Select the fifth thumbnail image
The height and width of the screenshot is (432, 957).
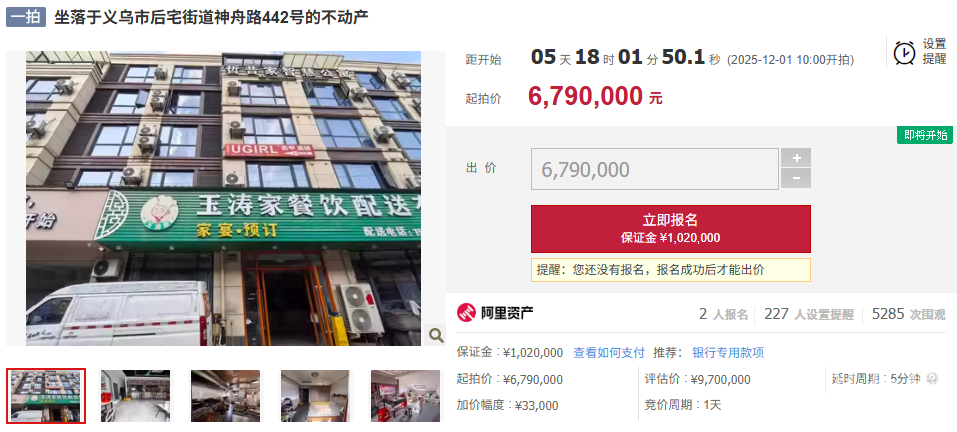[x=405, y=396]
